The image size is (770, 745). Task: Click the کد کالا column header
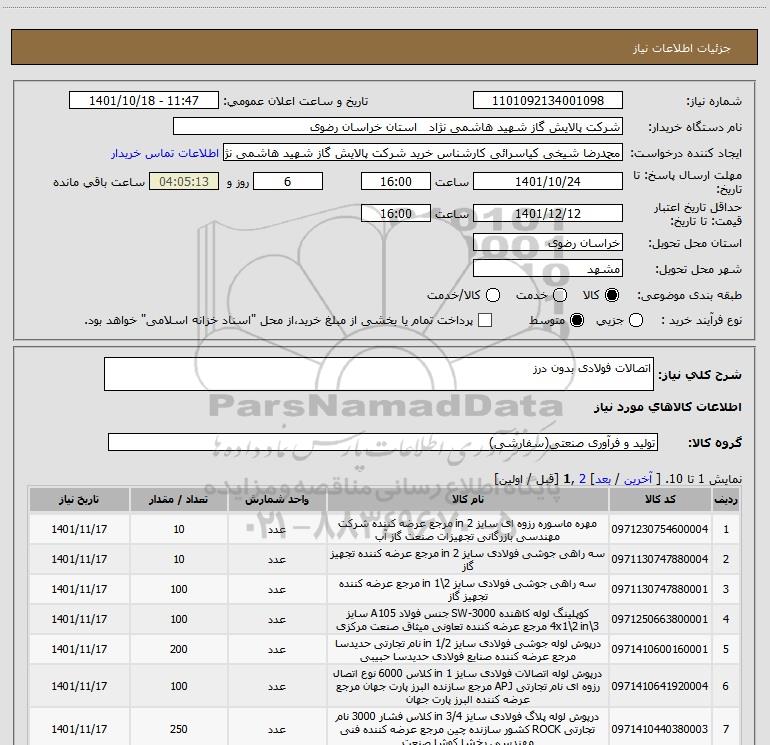(660, 499)
